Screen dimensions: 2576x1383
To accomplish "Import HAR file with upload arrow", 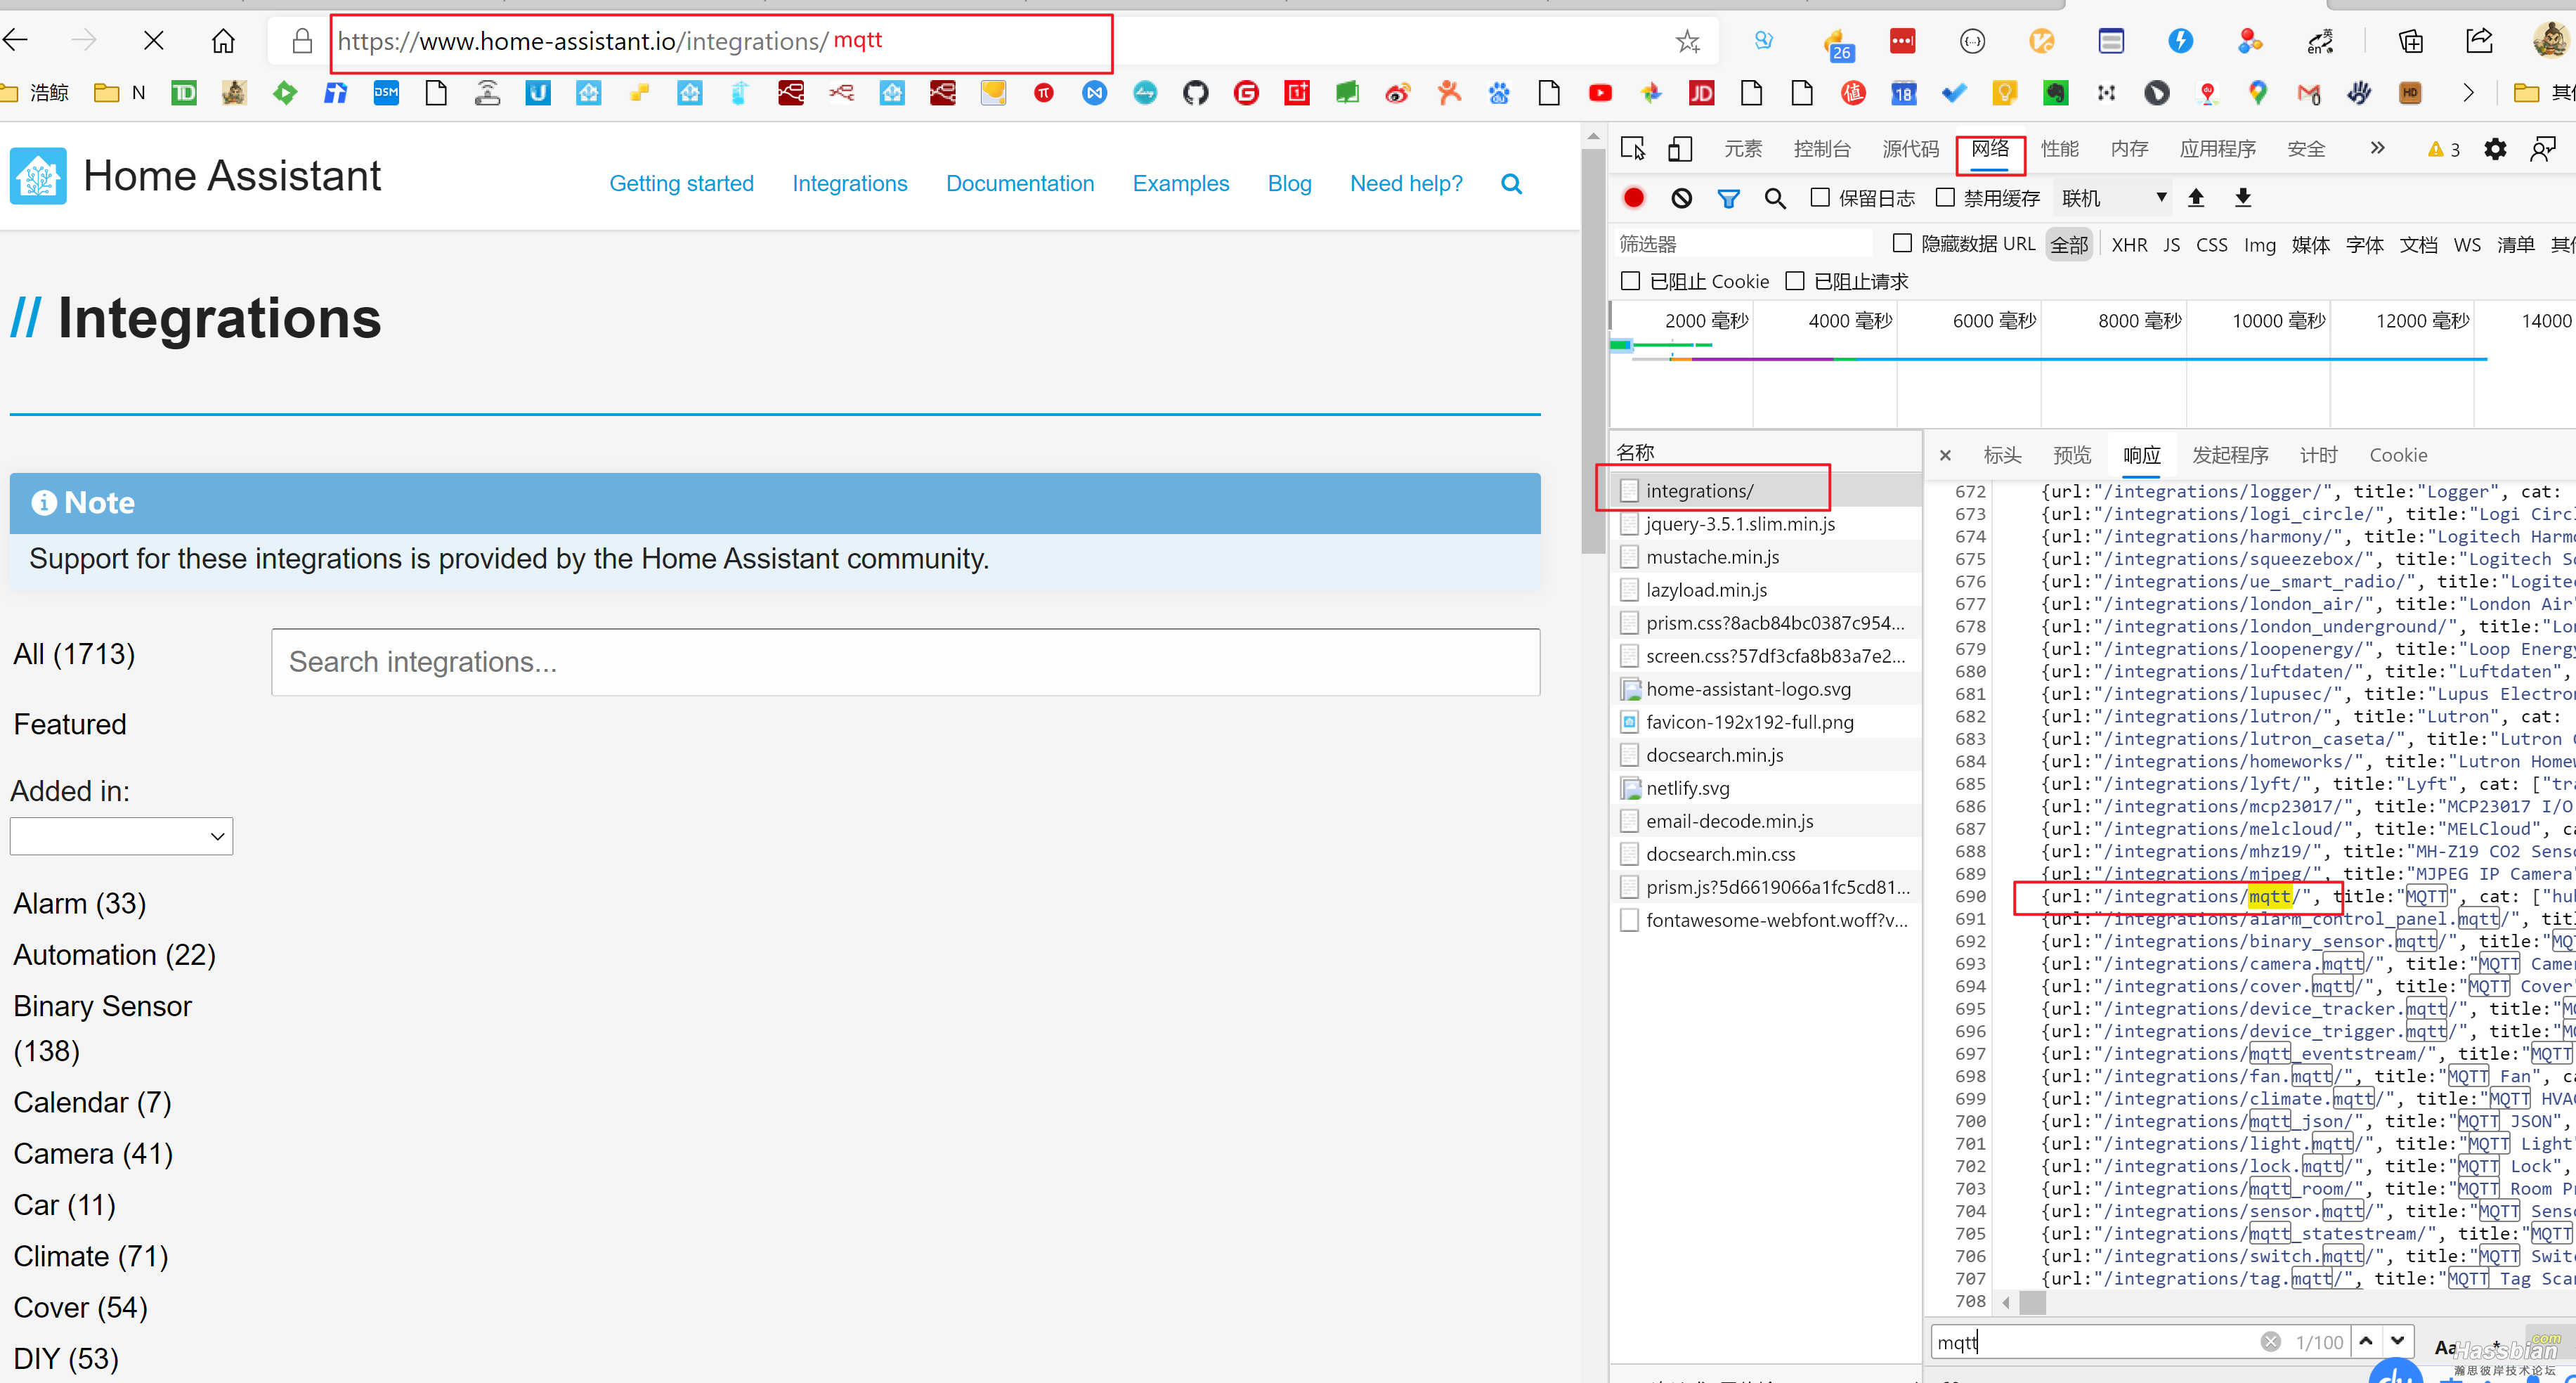I will [x=2196, y=198].
